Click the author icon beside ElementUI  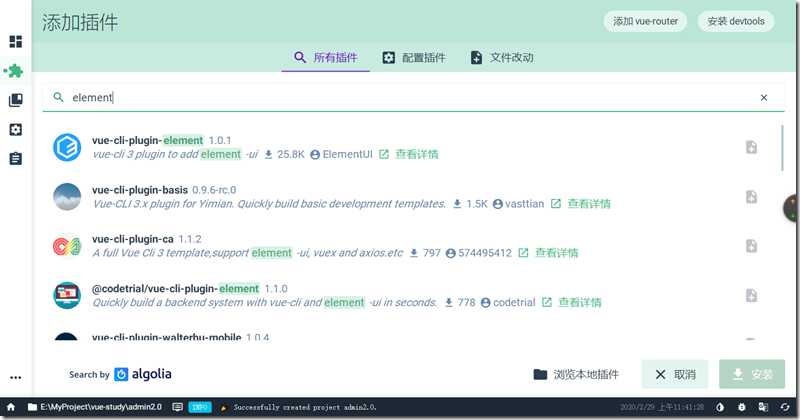pos(315,154)
